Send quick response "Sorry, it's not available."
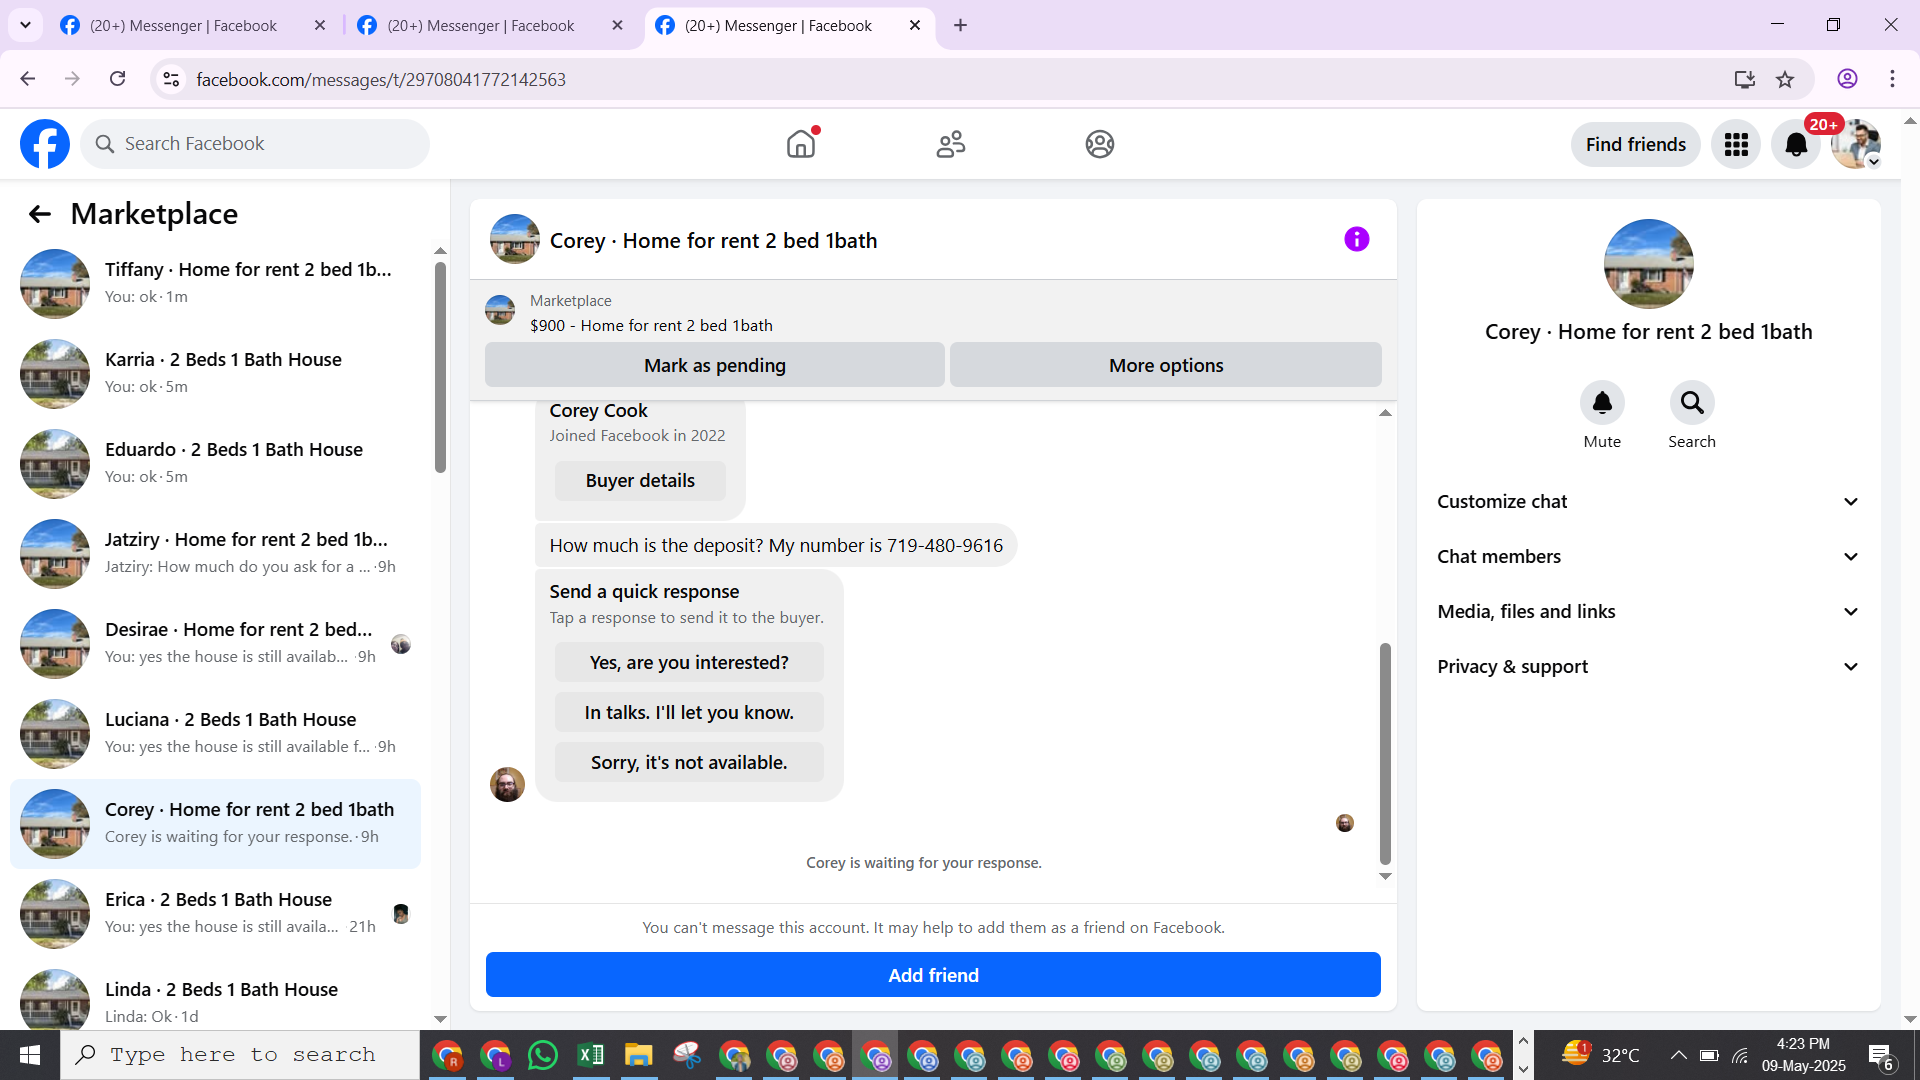 (689, 763)
